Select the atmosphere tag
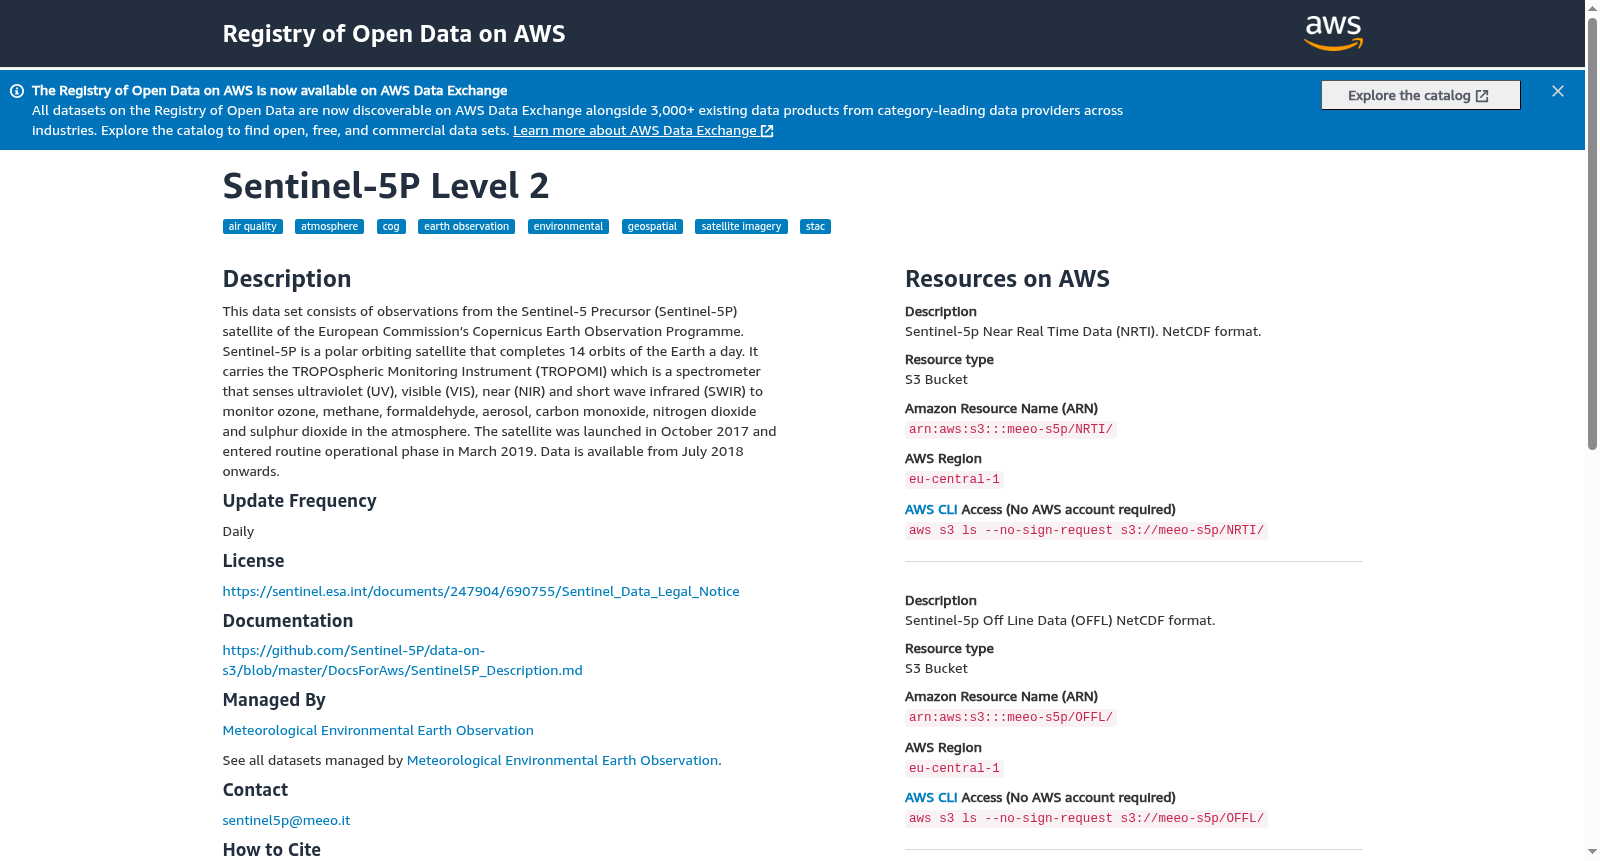This screenshot has width=1600, height=861. 330,227
